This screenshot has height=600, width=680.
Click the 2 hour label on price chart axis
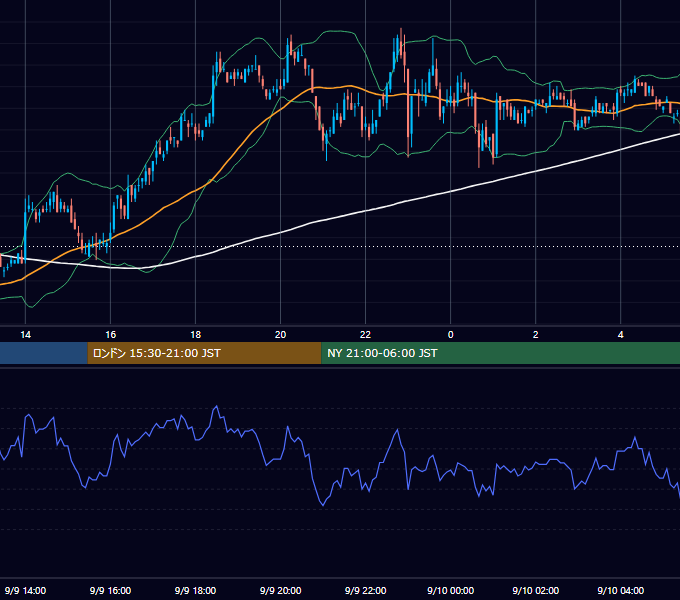536,335
